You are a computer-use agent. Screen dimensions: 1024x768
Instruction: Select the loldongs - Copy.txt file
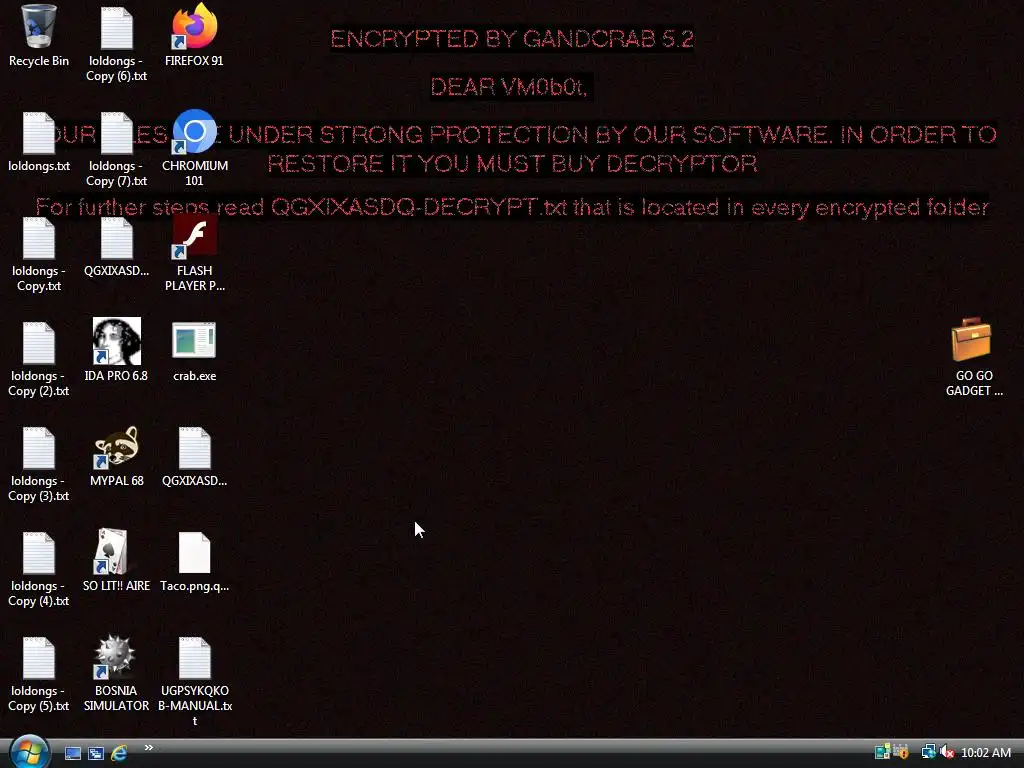[39, 255]
